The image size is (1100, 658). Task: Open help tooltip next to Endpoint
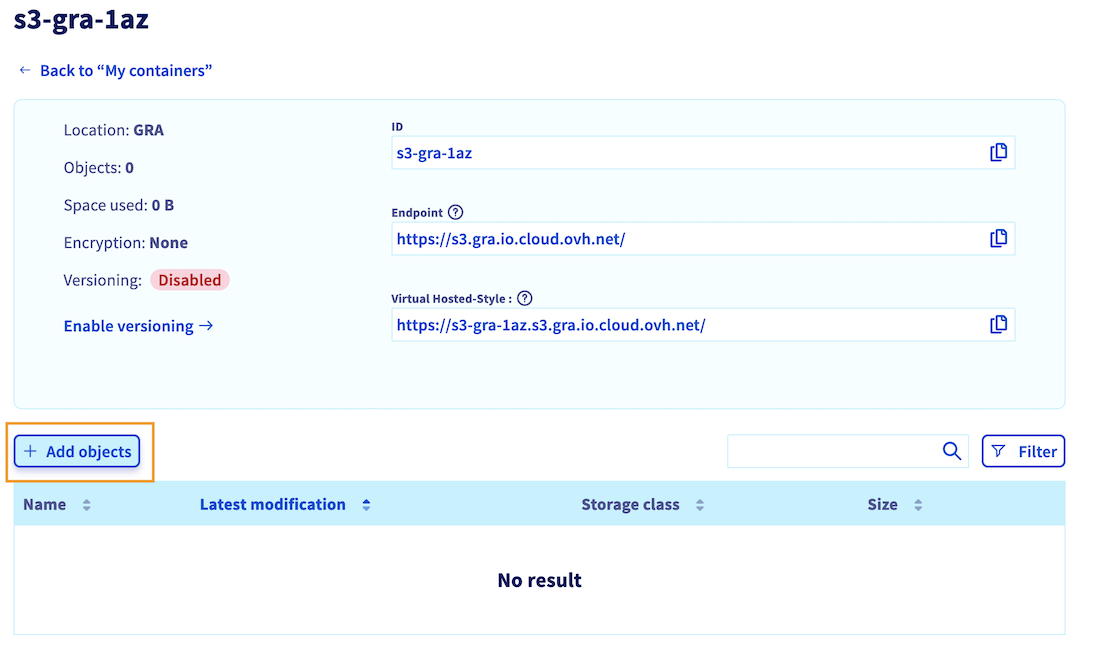pyautogui.click(x=456, y=212)
